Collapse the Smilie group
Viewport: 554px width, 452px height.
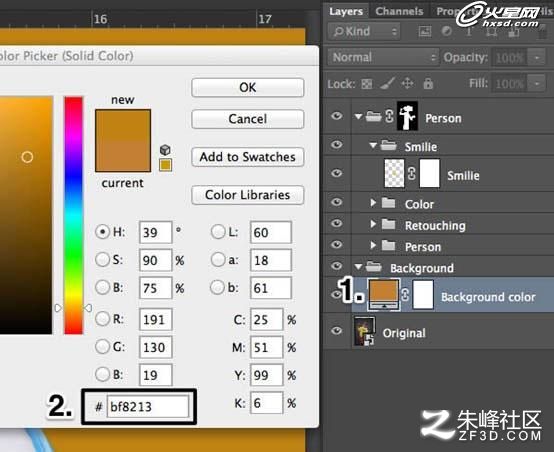tap(373, 145)
